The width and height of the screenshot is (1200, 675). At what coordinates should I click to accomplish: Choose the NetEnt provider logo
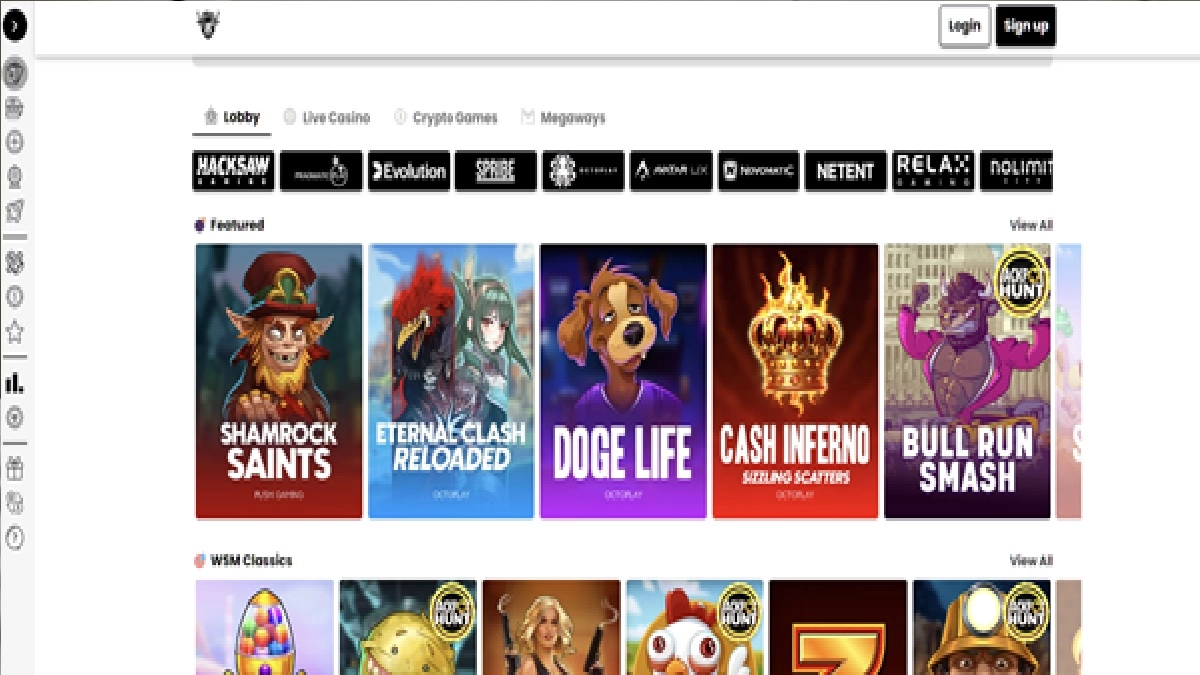click(845, 171)
